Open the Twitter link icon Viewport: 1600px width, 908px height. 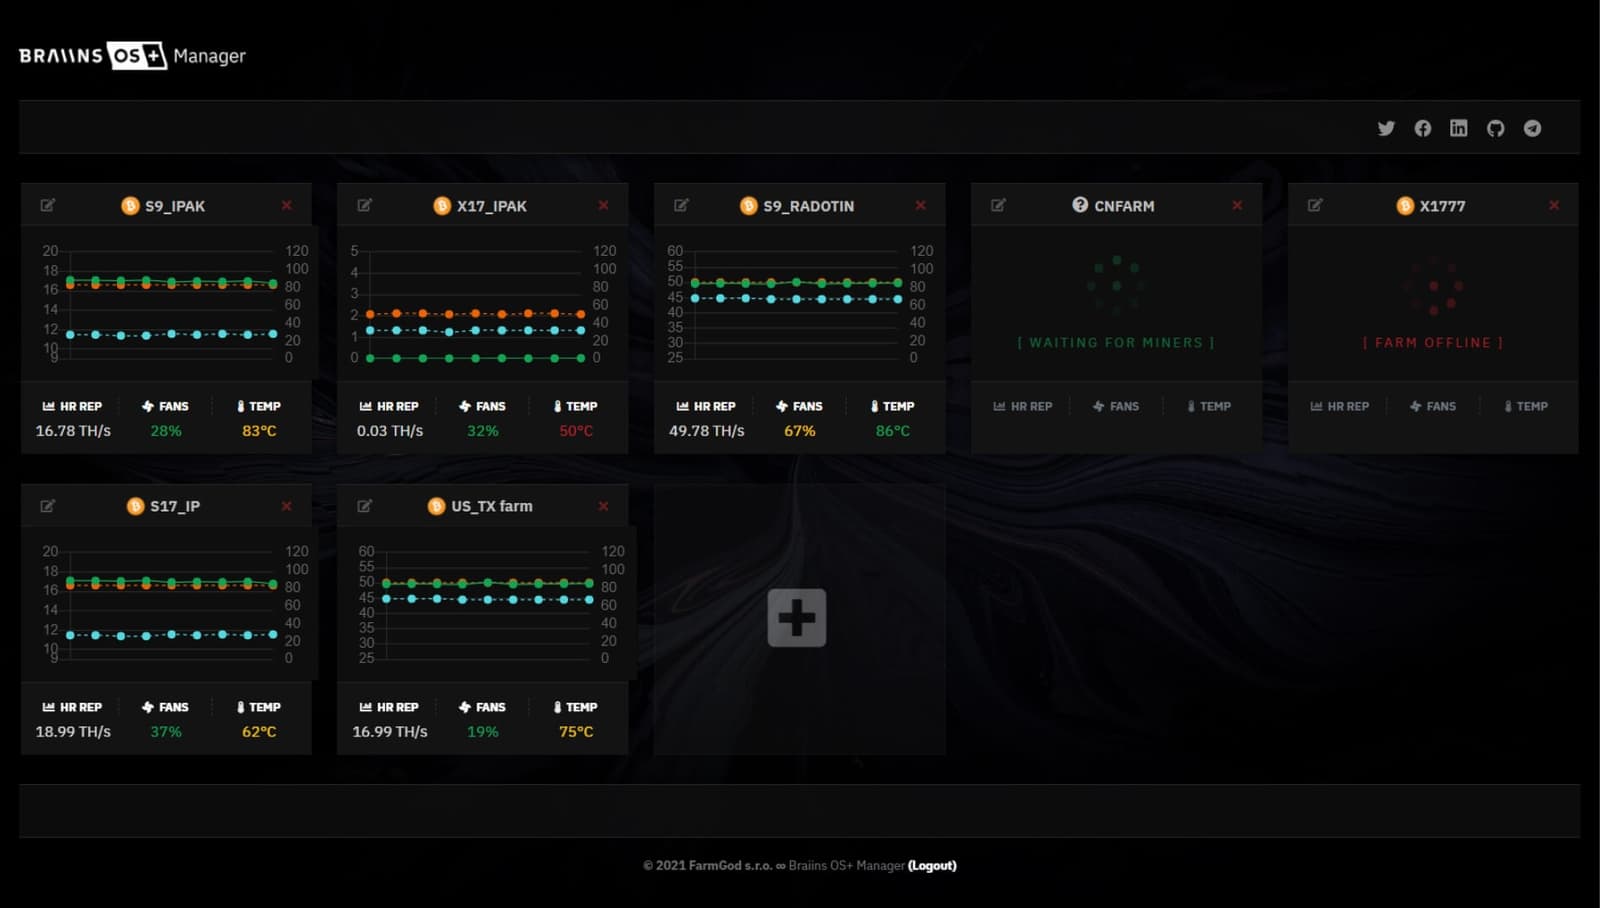pos(1386,128)
